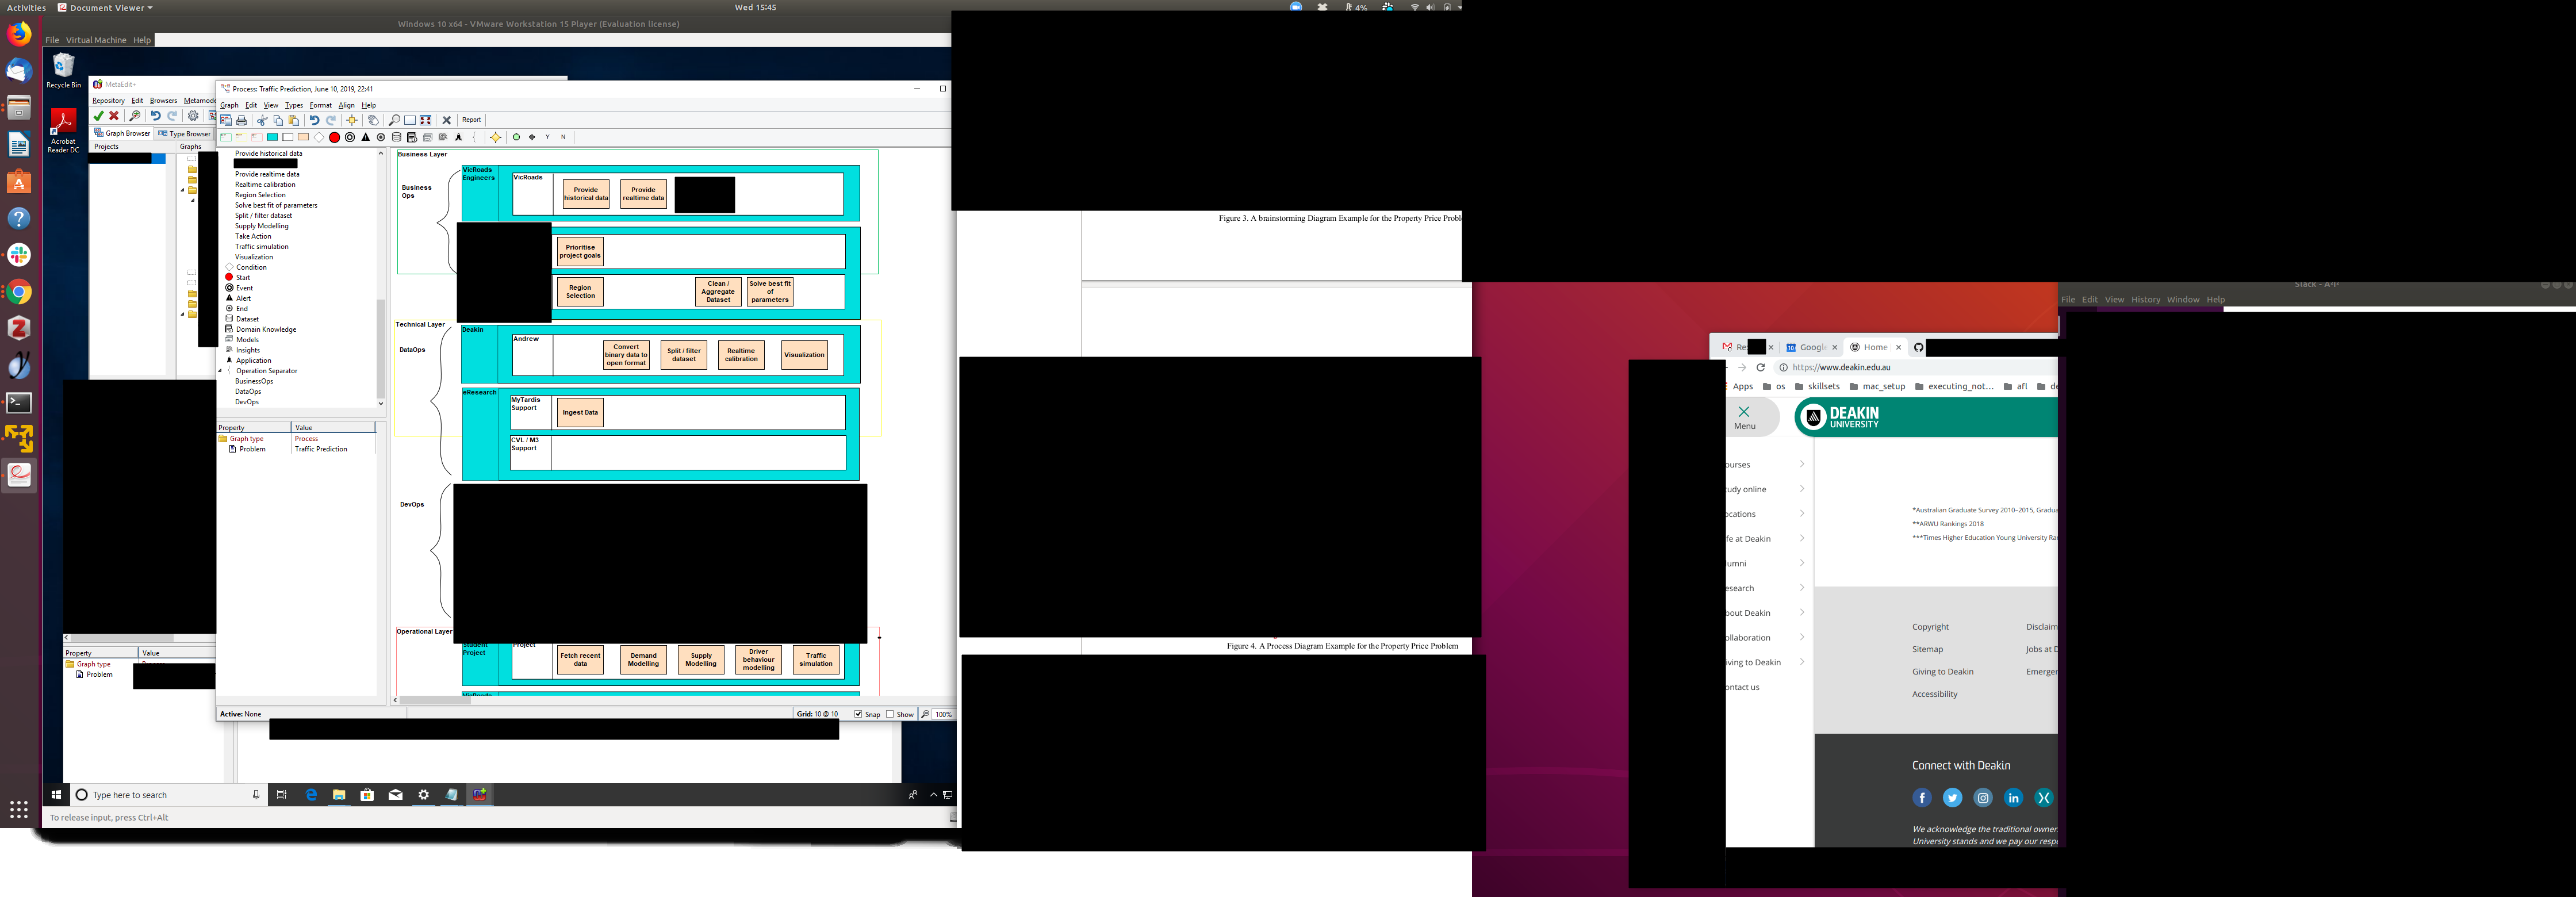The height and width of the screenshot is (897, 2576).
Task: Click the Windows taskbar search field
Action: [x=165, y=795]
